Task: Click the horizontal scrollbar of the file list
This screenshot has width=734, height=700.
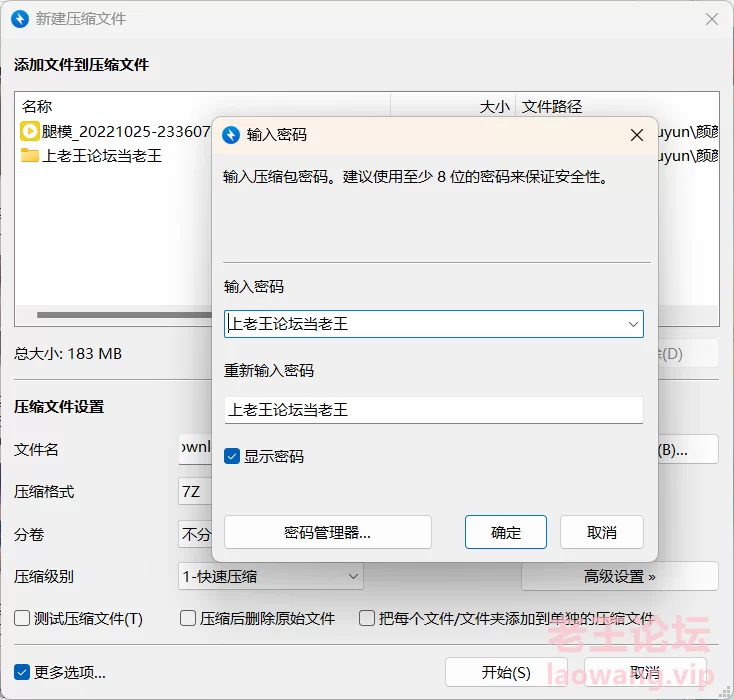Action: tap(124, 315)
